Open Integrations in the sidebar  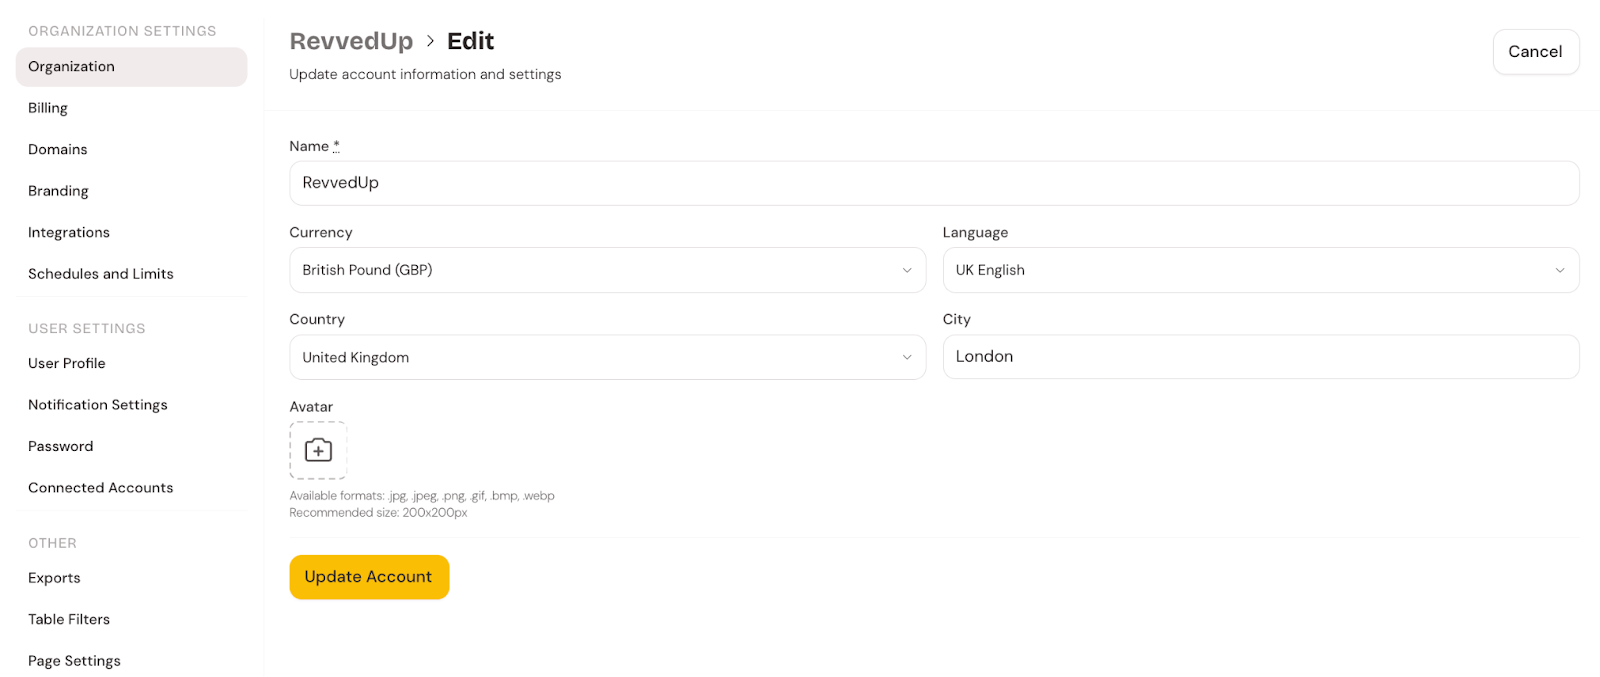(x=69, y=232)
